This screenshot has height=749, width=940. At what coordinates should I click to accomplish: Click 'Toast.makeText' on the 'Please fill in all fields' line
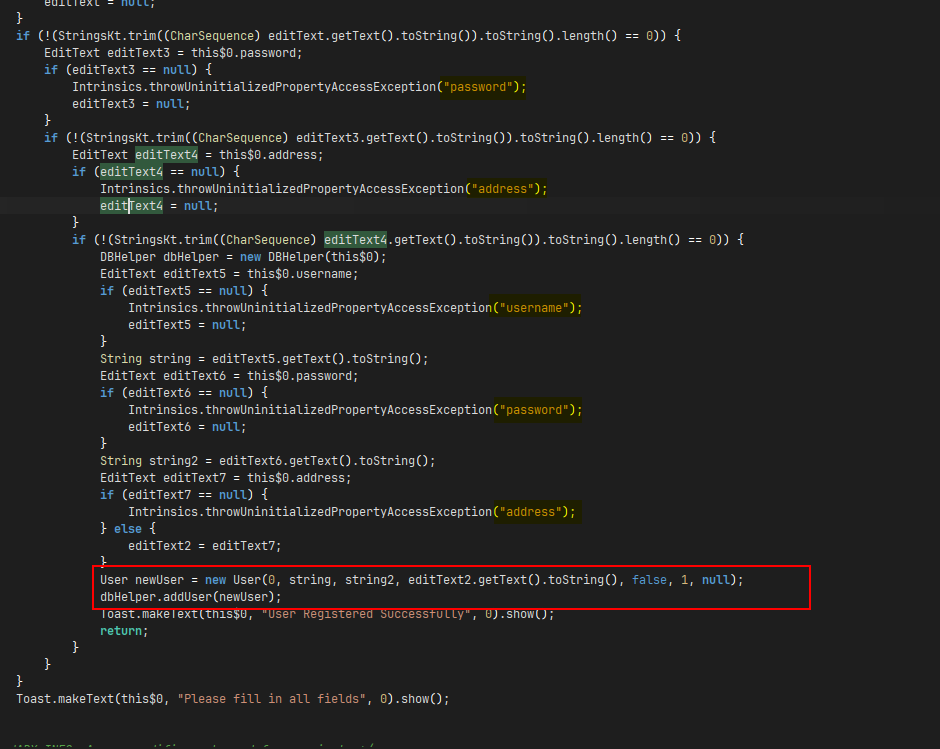point(65,699)
